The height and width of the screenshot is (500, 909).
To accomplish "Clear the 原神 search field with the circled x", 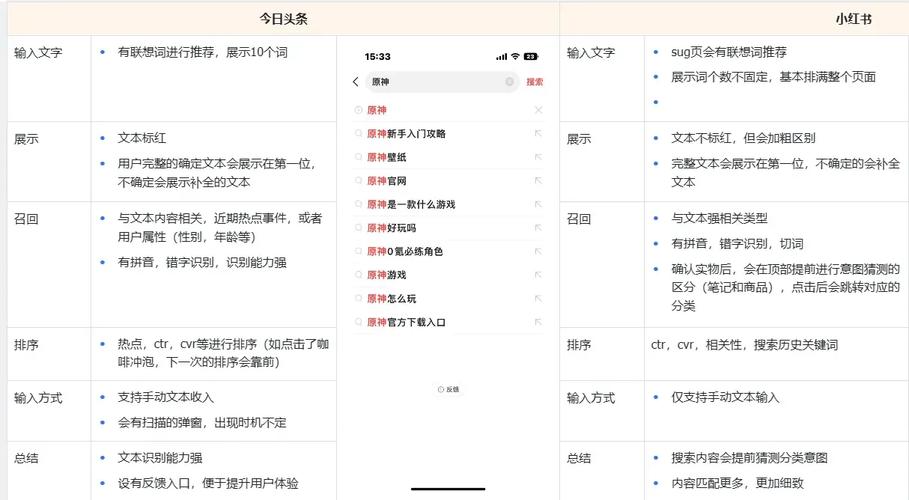I will pos(509,82).
